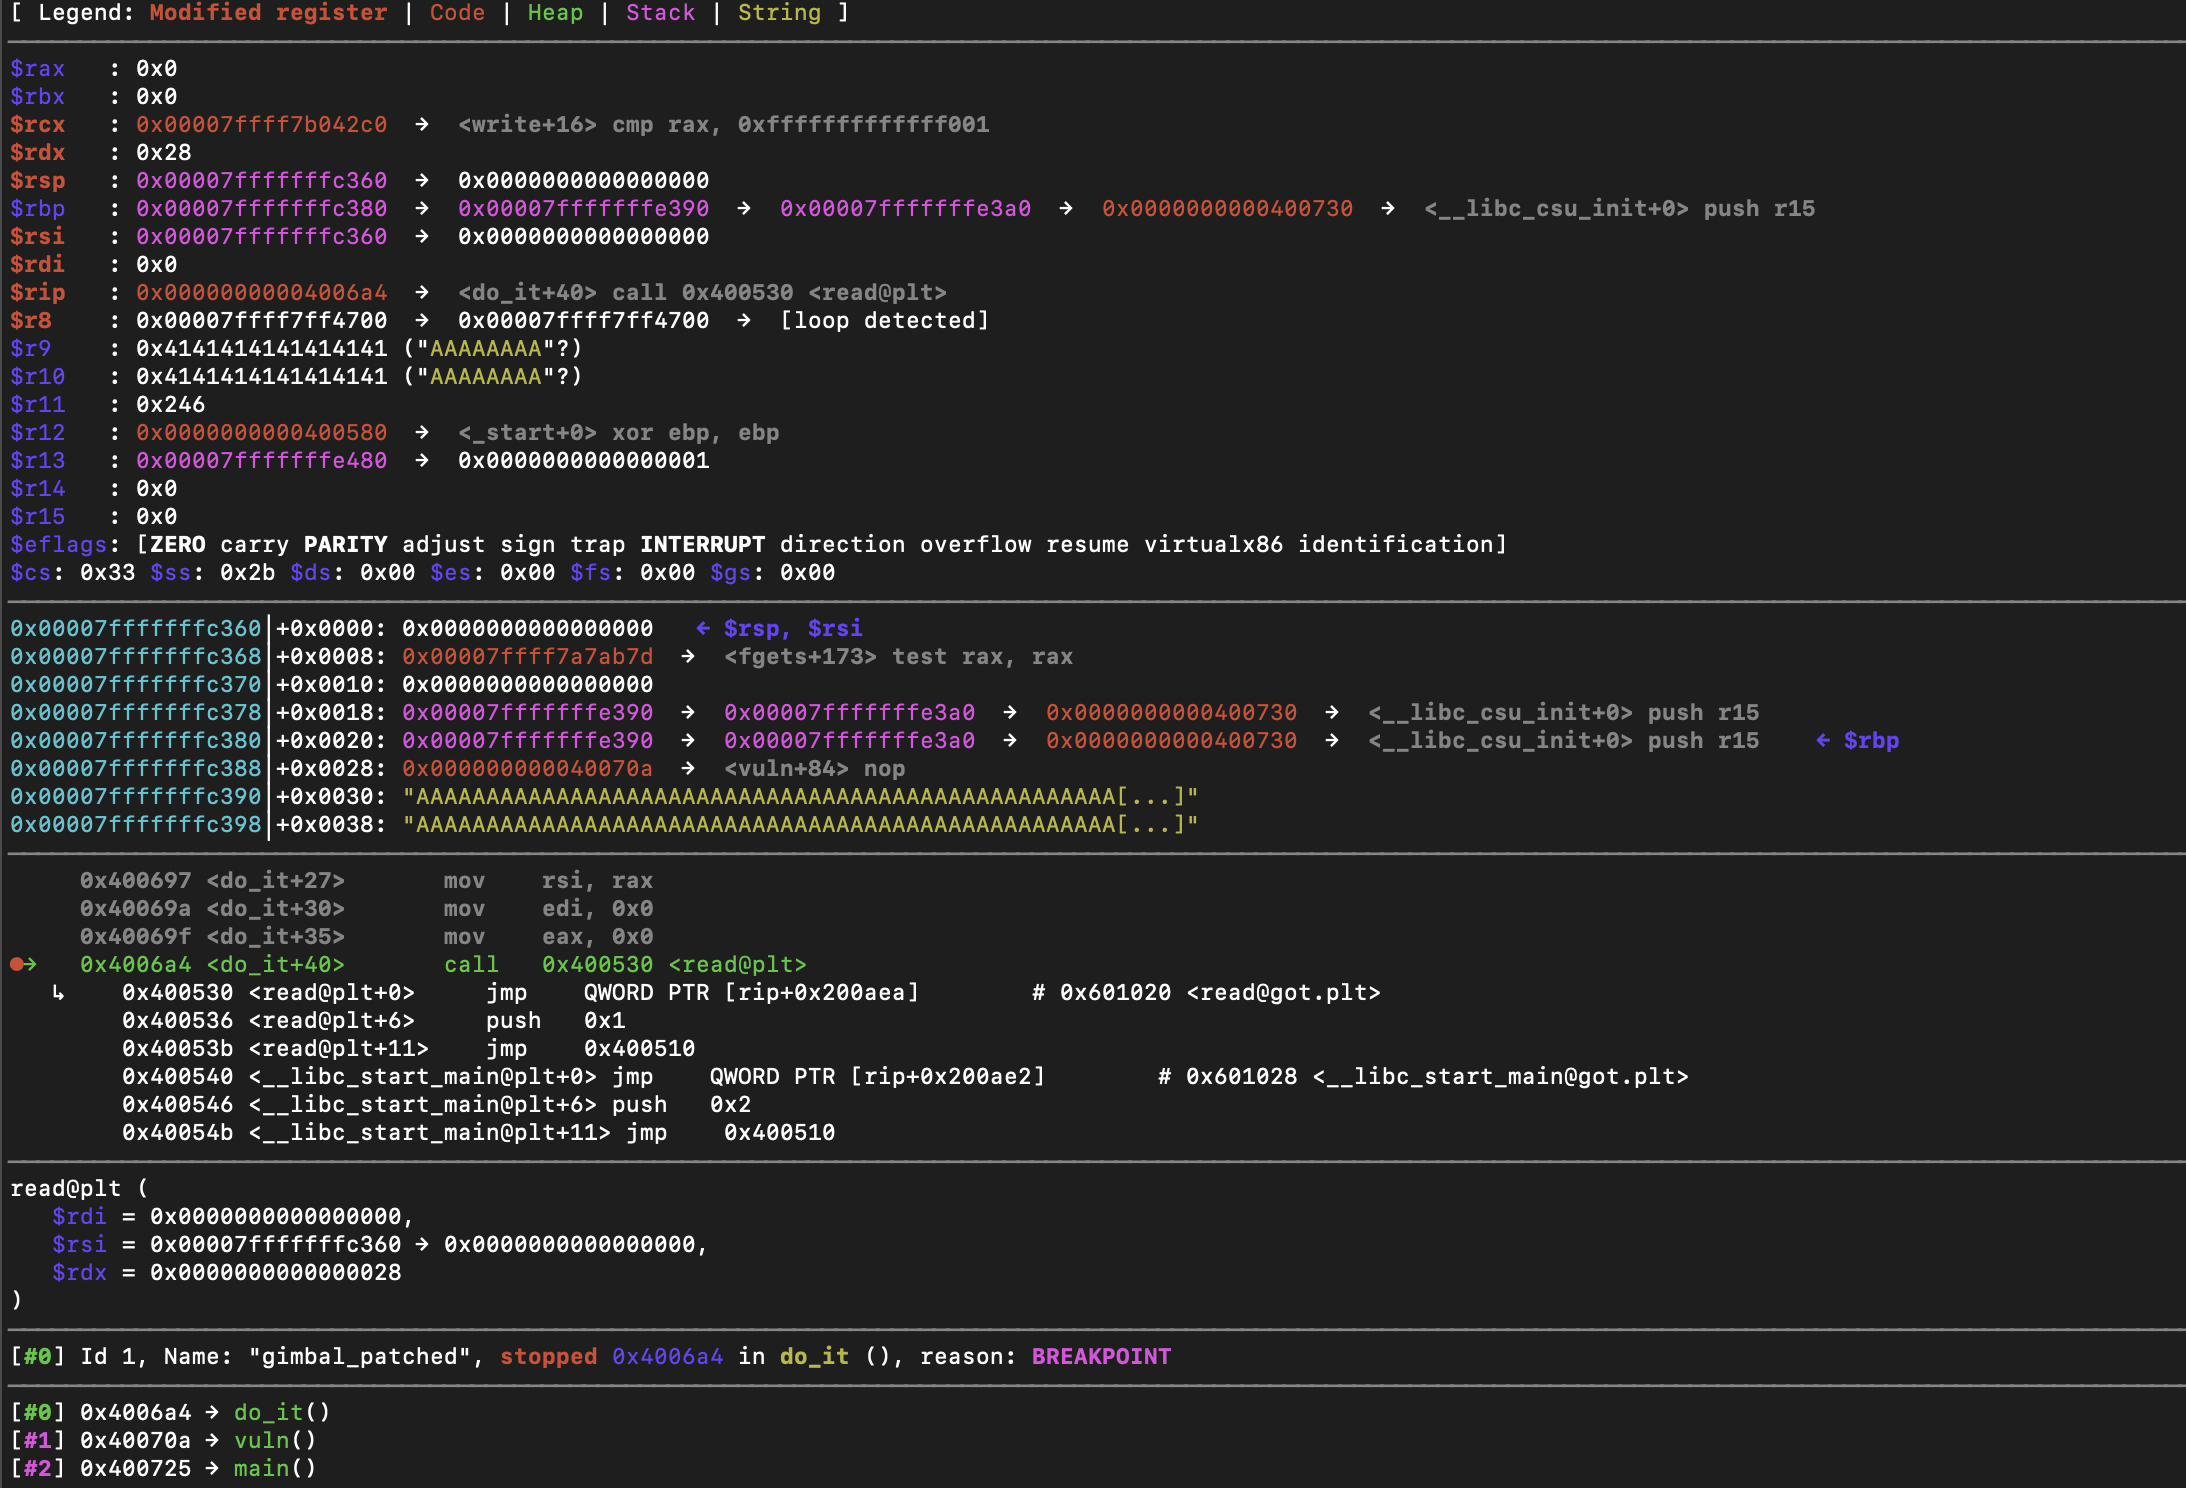Click 0x40053b <read@plt+11> jmp line
Image resolution: width=2186 pixels, height=1488 pixels.
point(408,1049)
